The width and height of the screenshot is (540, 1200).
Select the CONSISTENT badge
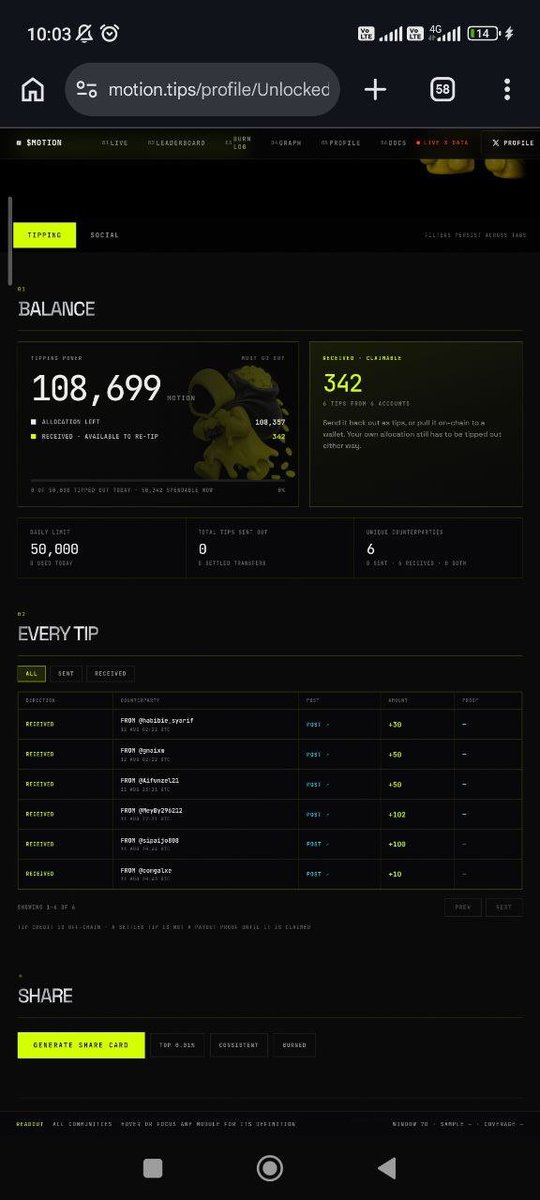[239, 1045]
